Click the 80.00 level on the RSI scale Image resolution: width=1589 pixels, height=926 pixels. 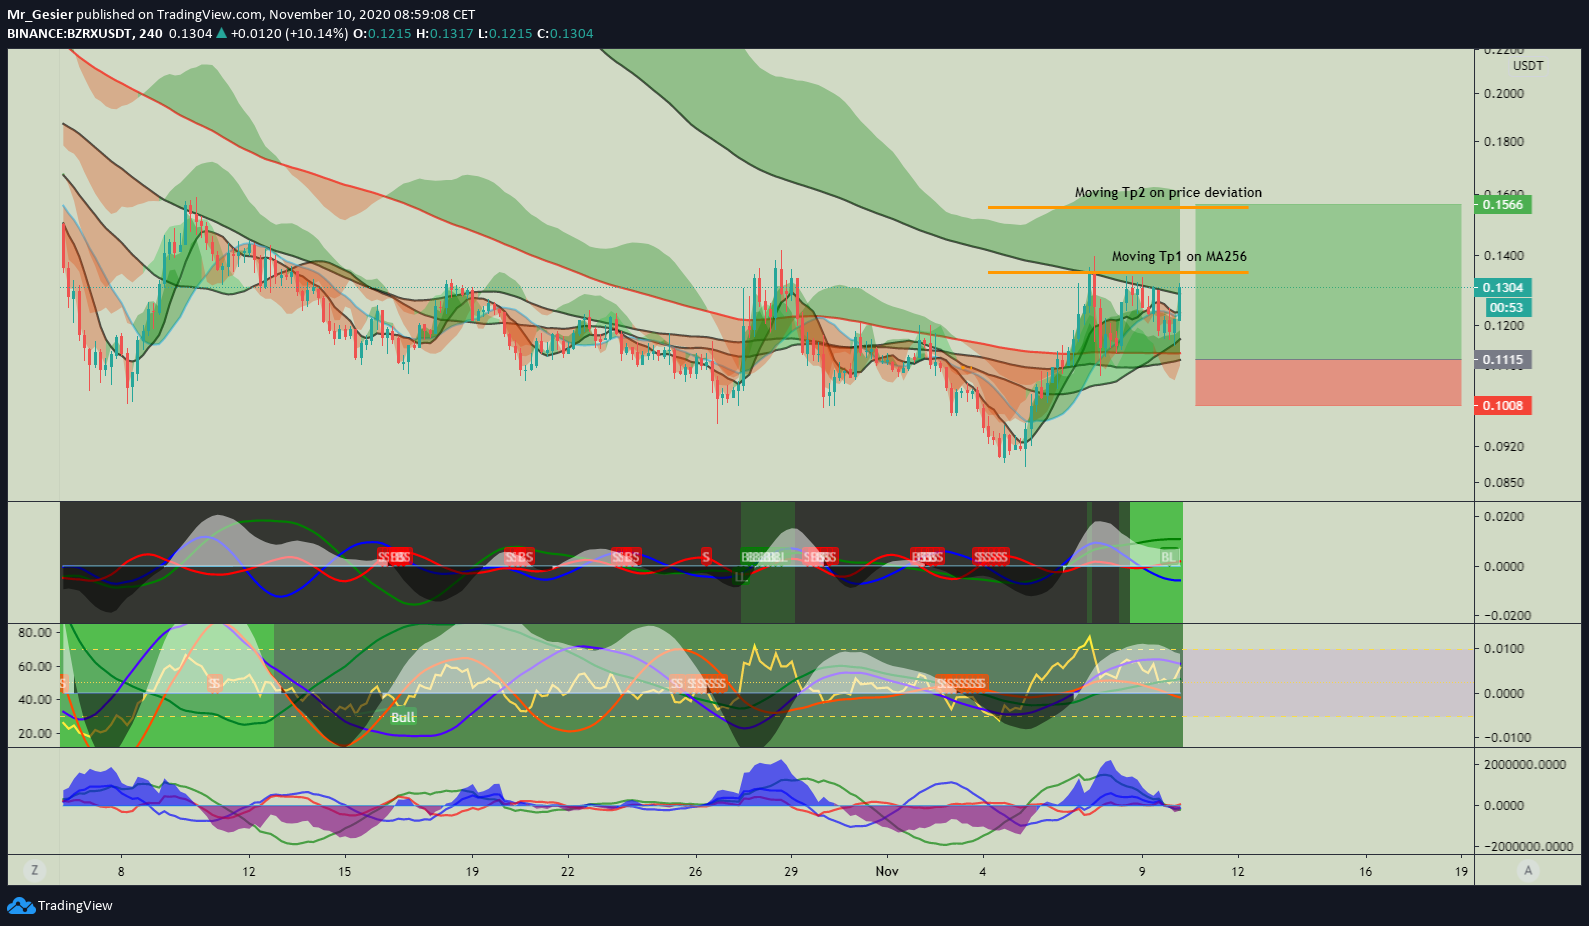point(35,633)
